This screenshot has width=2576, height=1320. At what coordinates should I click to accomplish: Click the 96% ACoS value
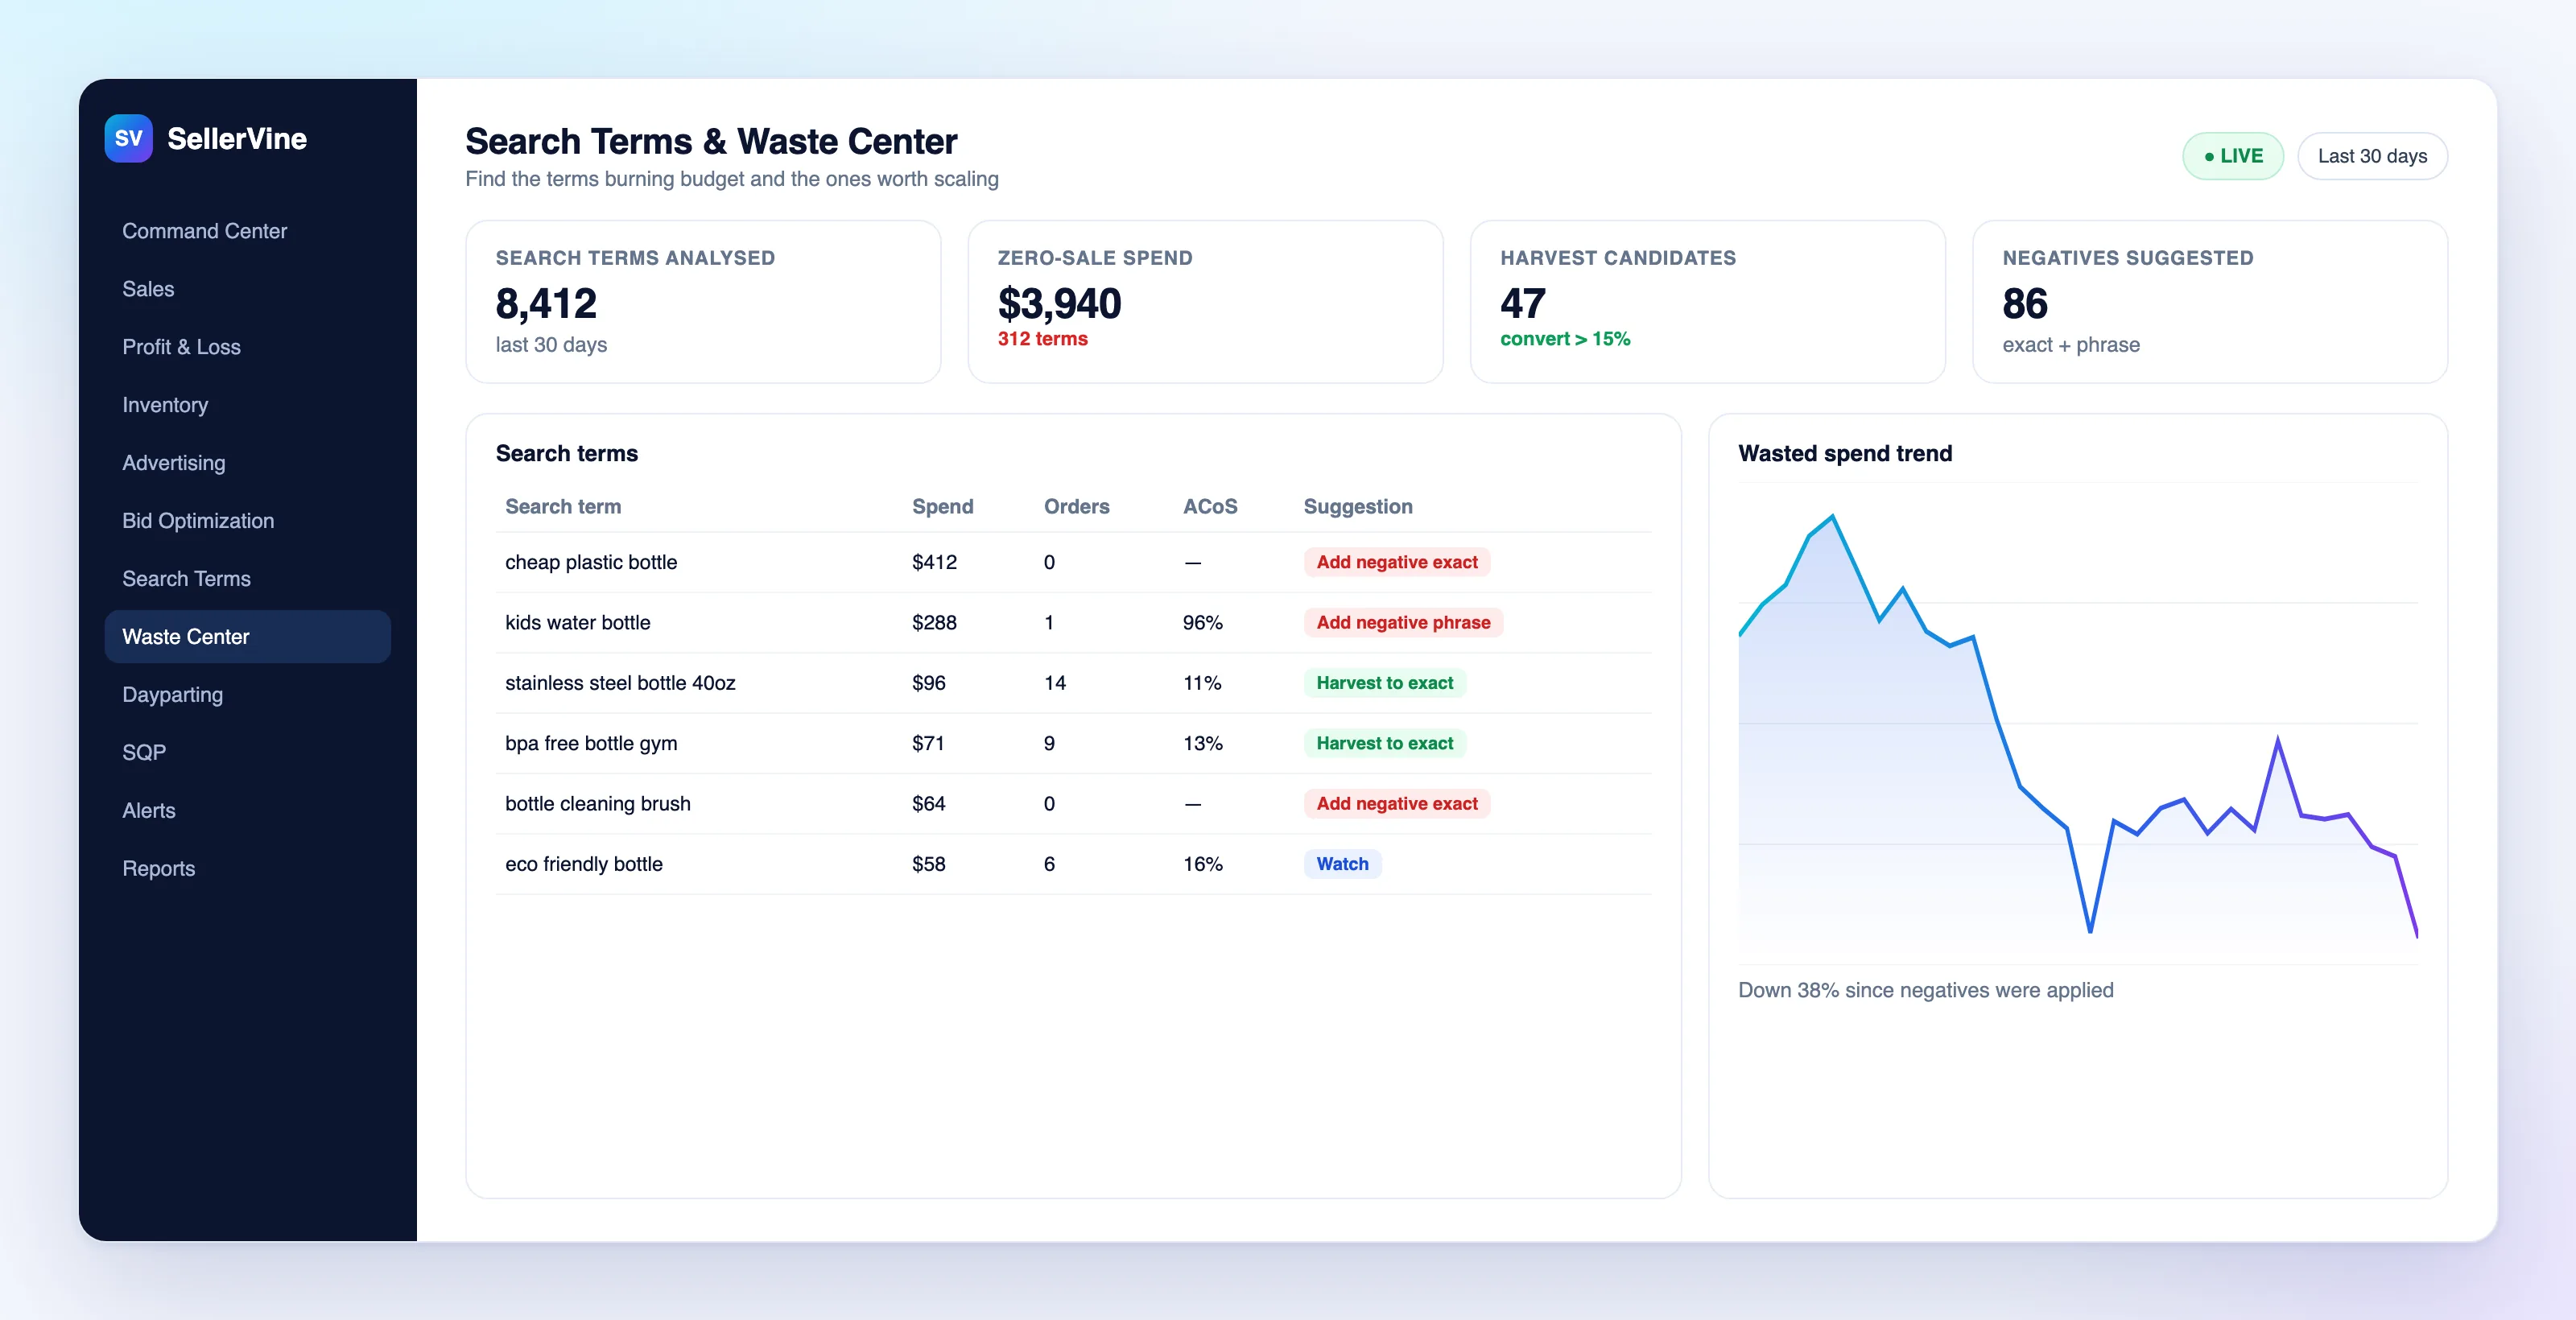1202,622
